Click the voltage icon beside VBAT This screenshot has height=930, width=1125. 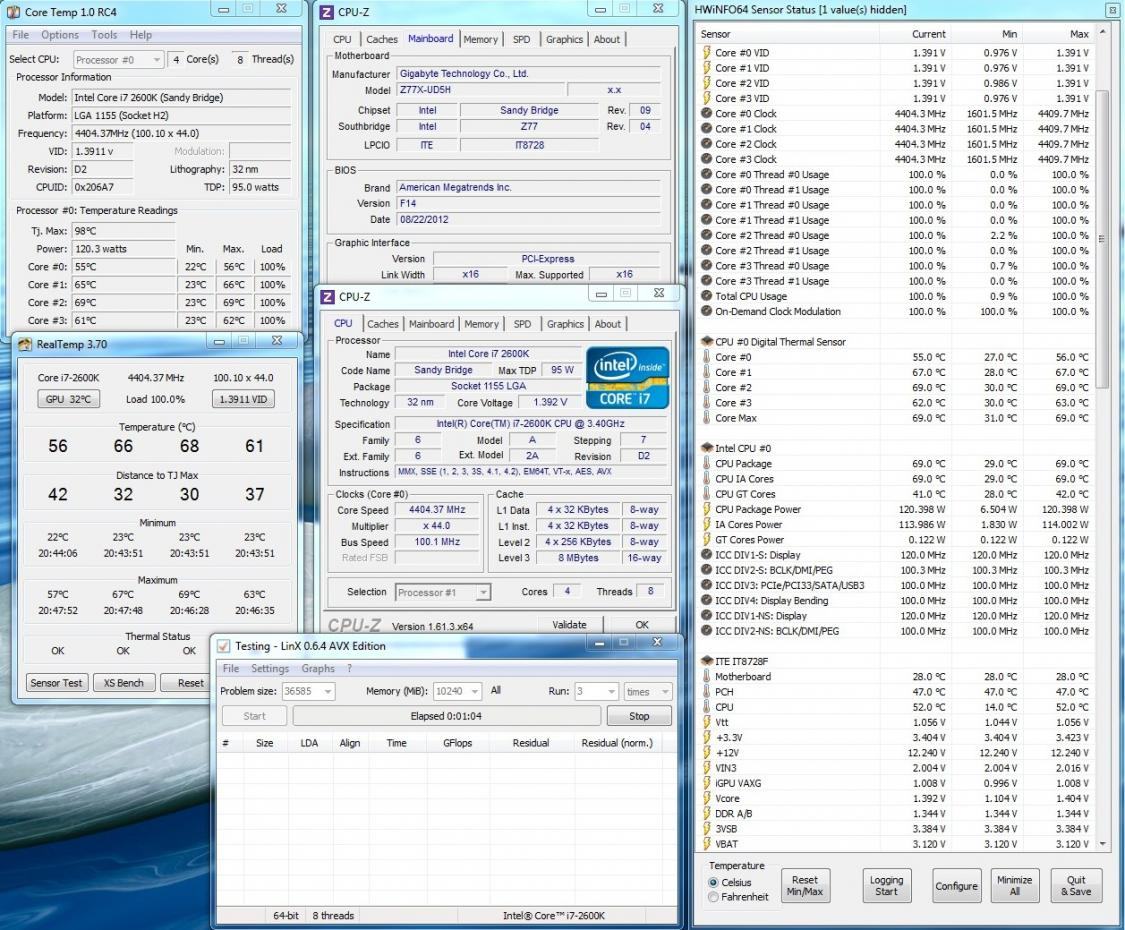(x=707, y=844)
